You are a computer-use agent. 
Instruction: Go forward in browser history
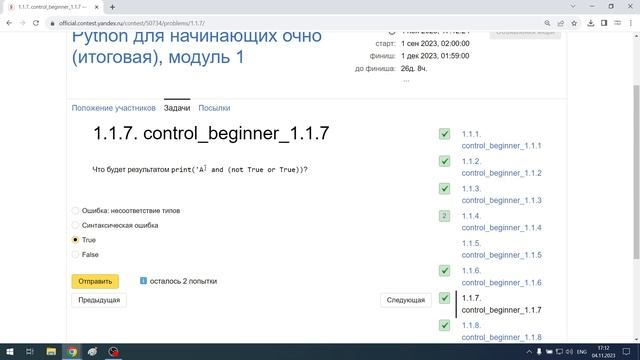point(22,23)
